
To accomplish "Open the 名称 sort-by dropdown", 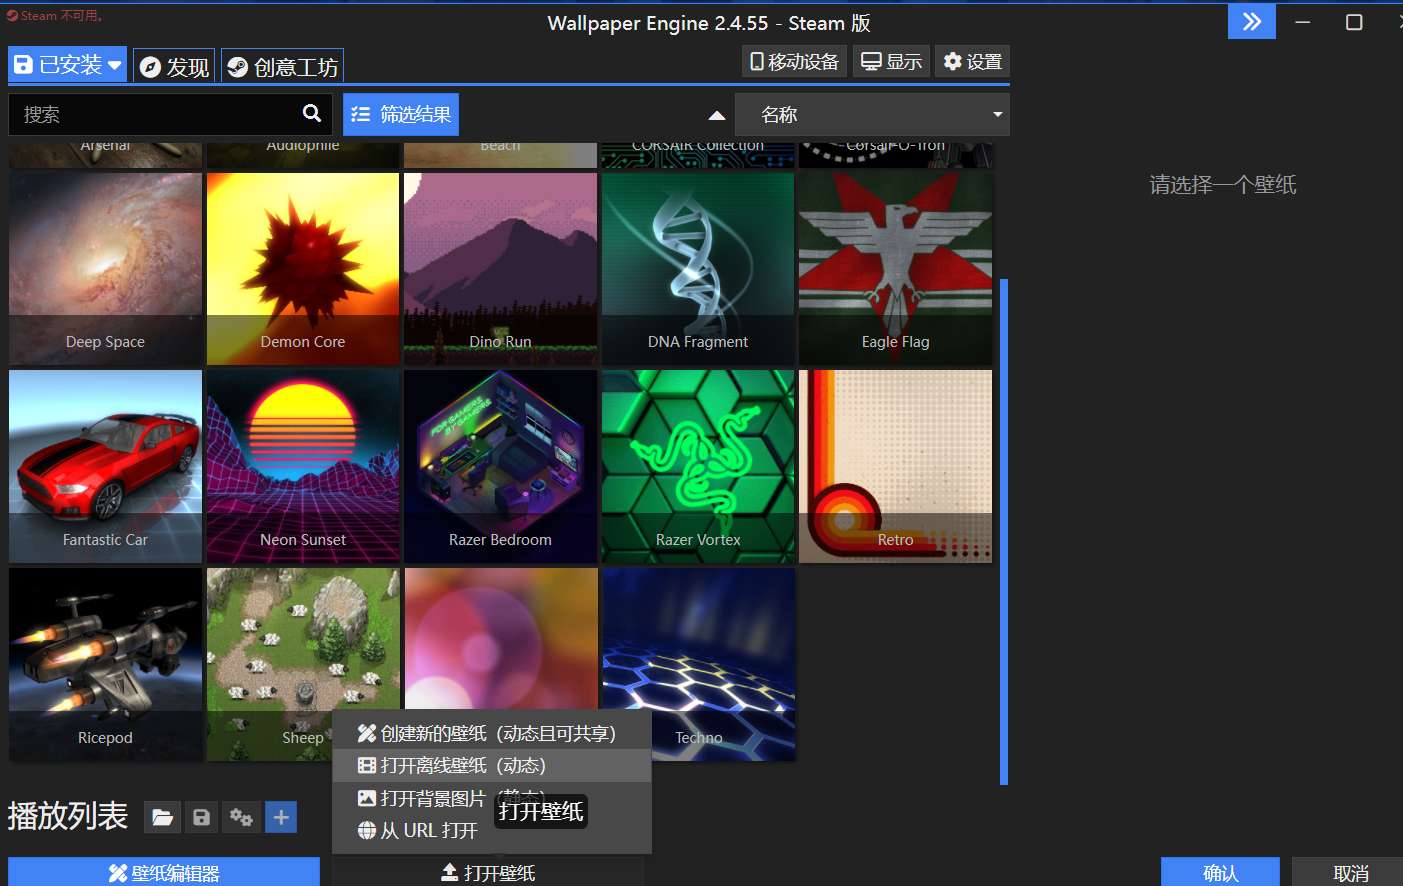I will pyautogui.click(x=872, y=115).
